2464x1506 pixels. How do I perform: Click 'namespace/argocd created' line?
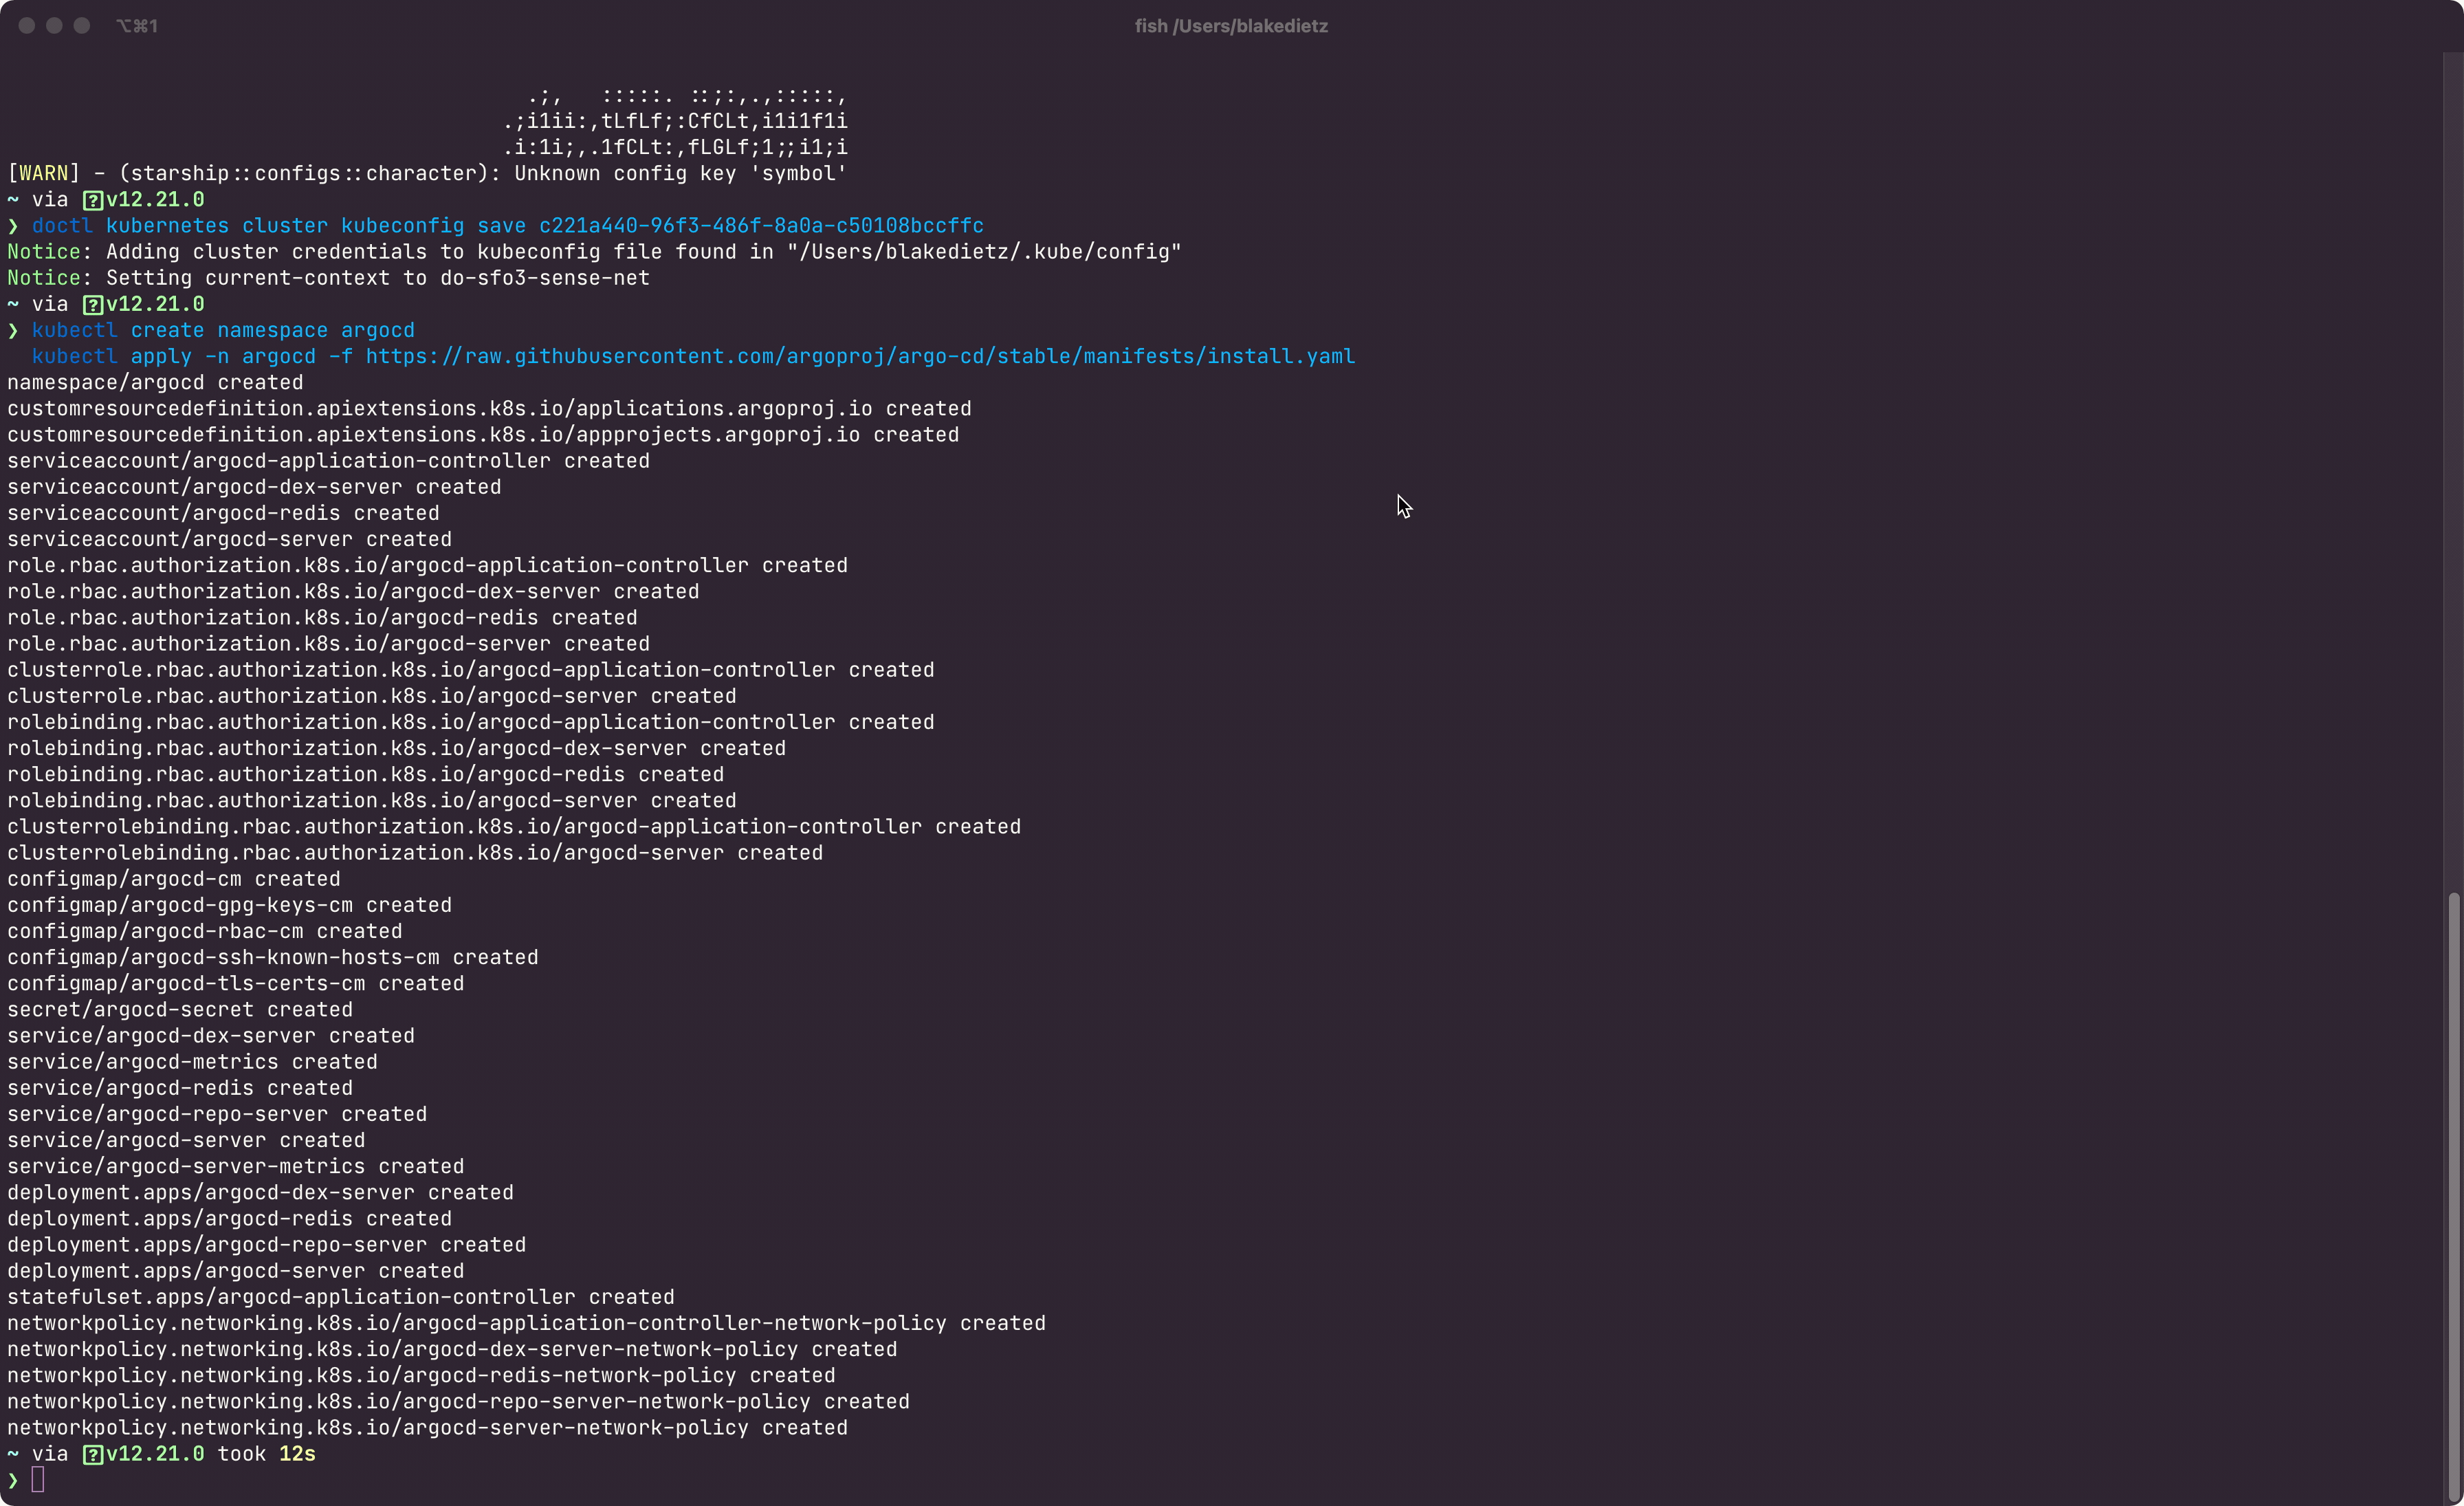pos(155,383)
